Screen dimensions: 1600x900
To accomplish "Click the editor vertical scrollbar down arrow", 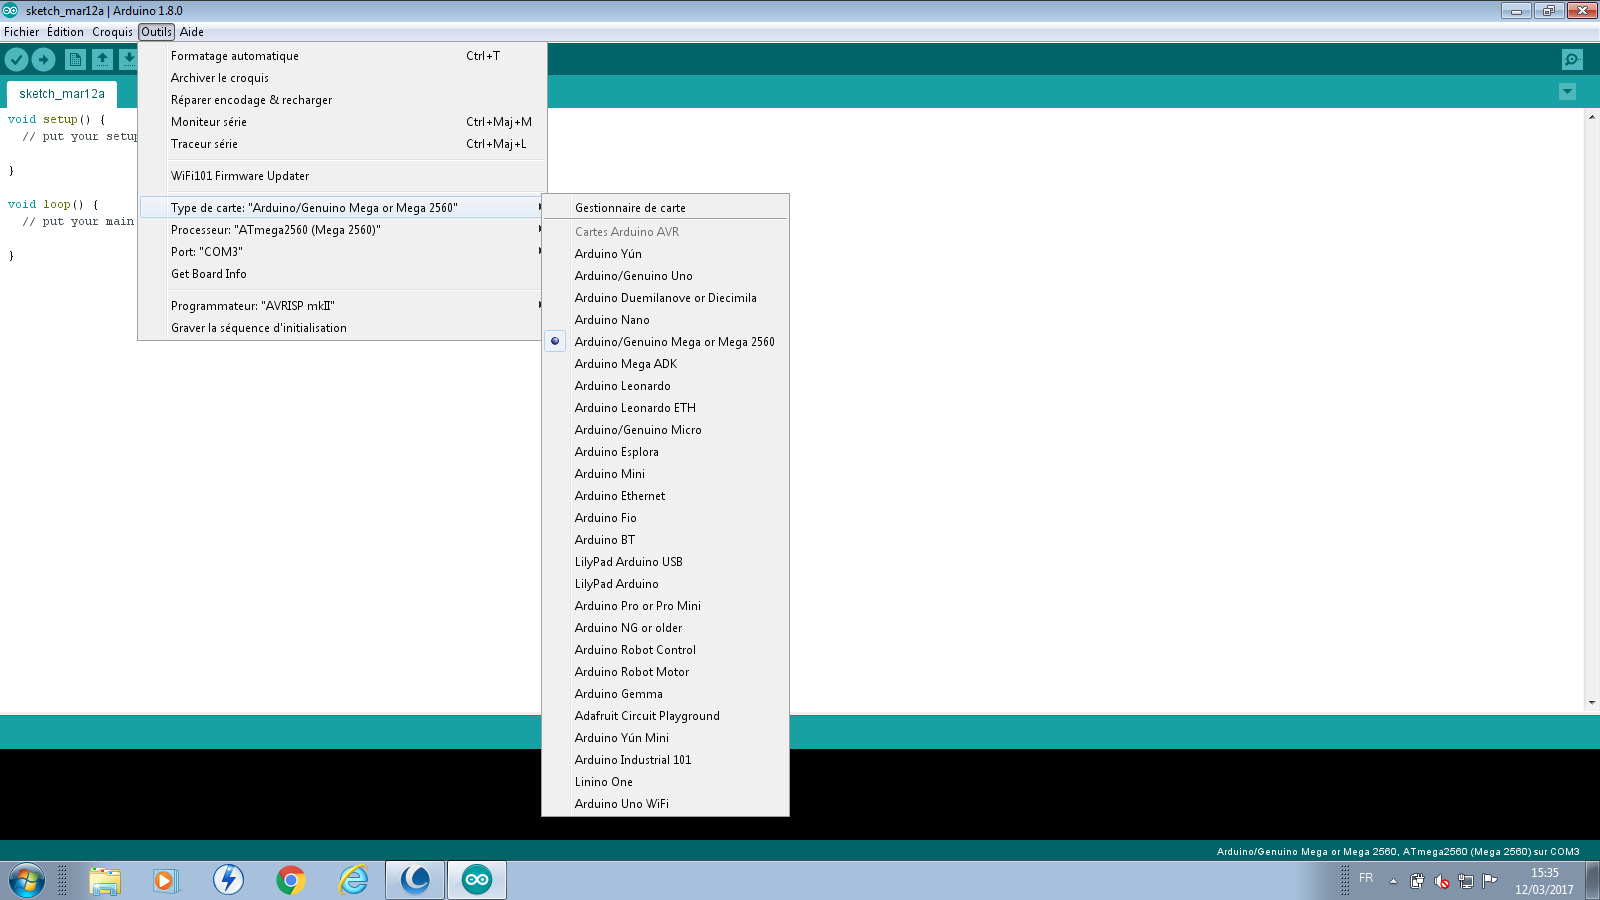I will coord(1592,702).
